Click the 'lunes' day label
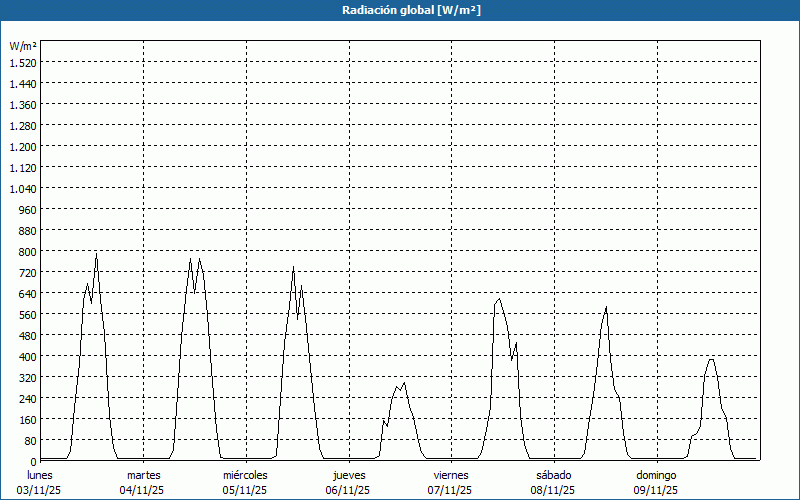The height and width of the screenshot is (500, 800). pos(40,475)
